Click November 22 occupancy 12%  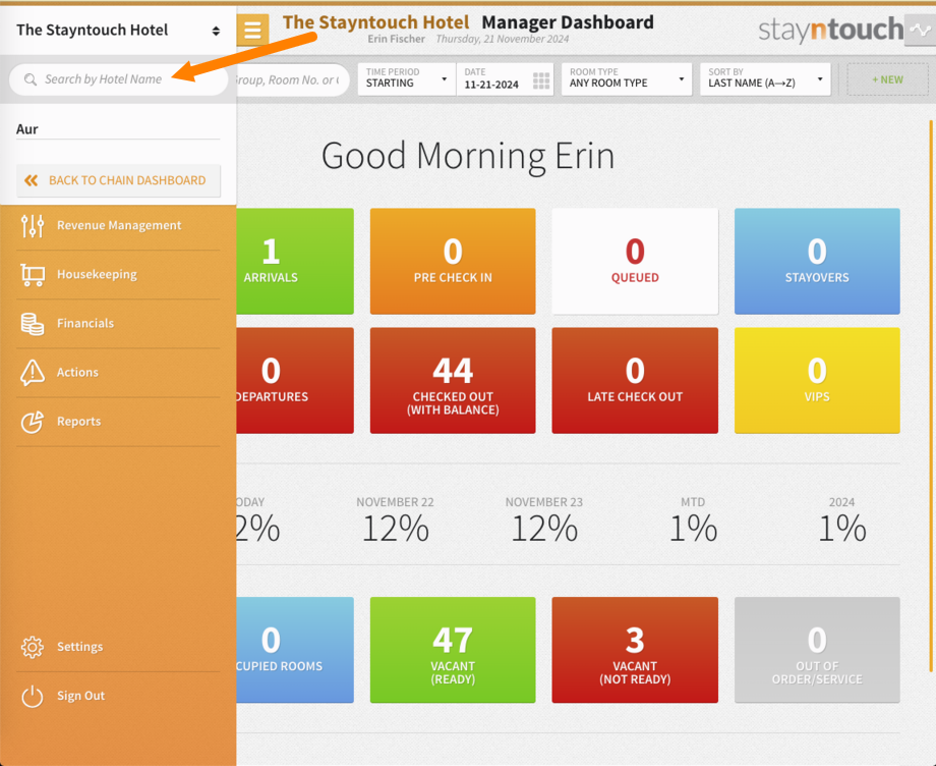[x=395, y=521]
